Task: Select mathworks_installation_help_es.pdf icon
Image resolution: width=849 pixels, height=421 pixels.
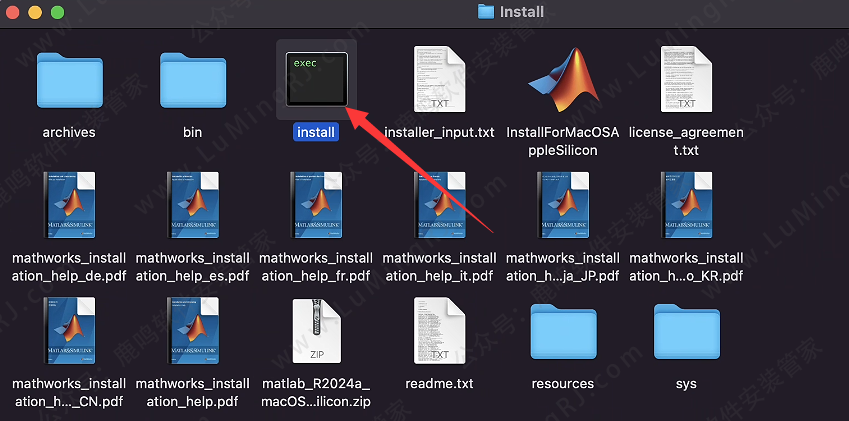Action: click(x=193, y=206)
